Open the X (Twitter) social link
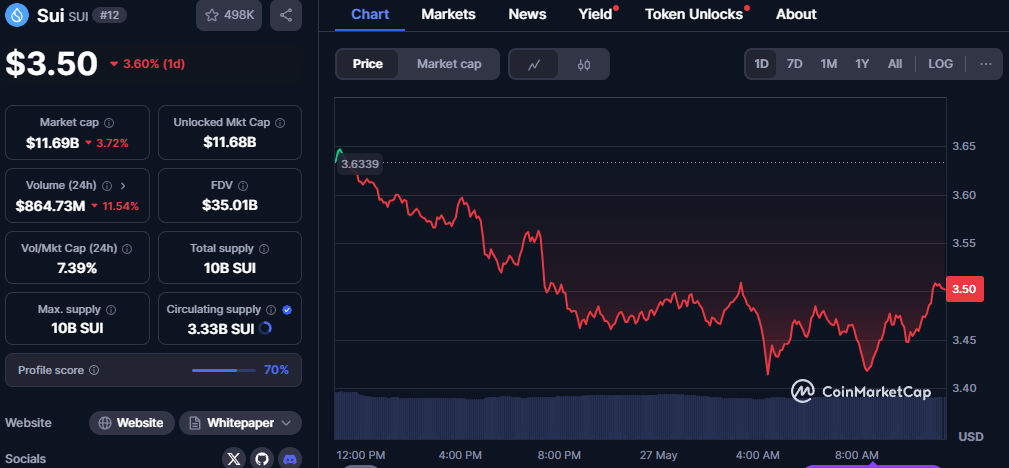Image resolution: width=1009 pixels, height=468 pixels. [x=234, y=458]
